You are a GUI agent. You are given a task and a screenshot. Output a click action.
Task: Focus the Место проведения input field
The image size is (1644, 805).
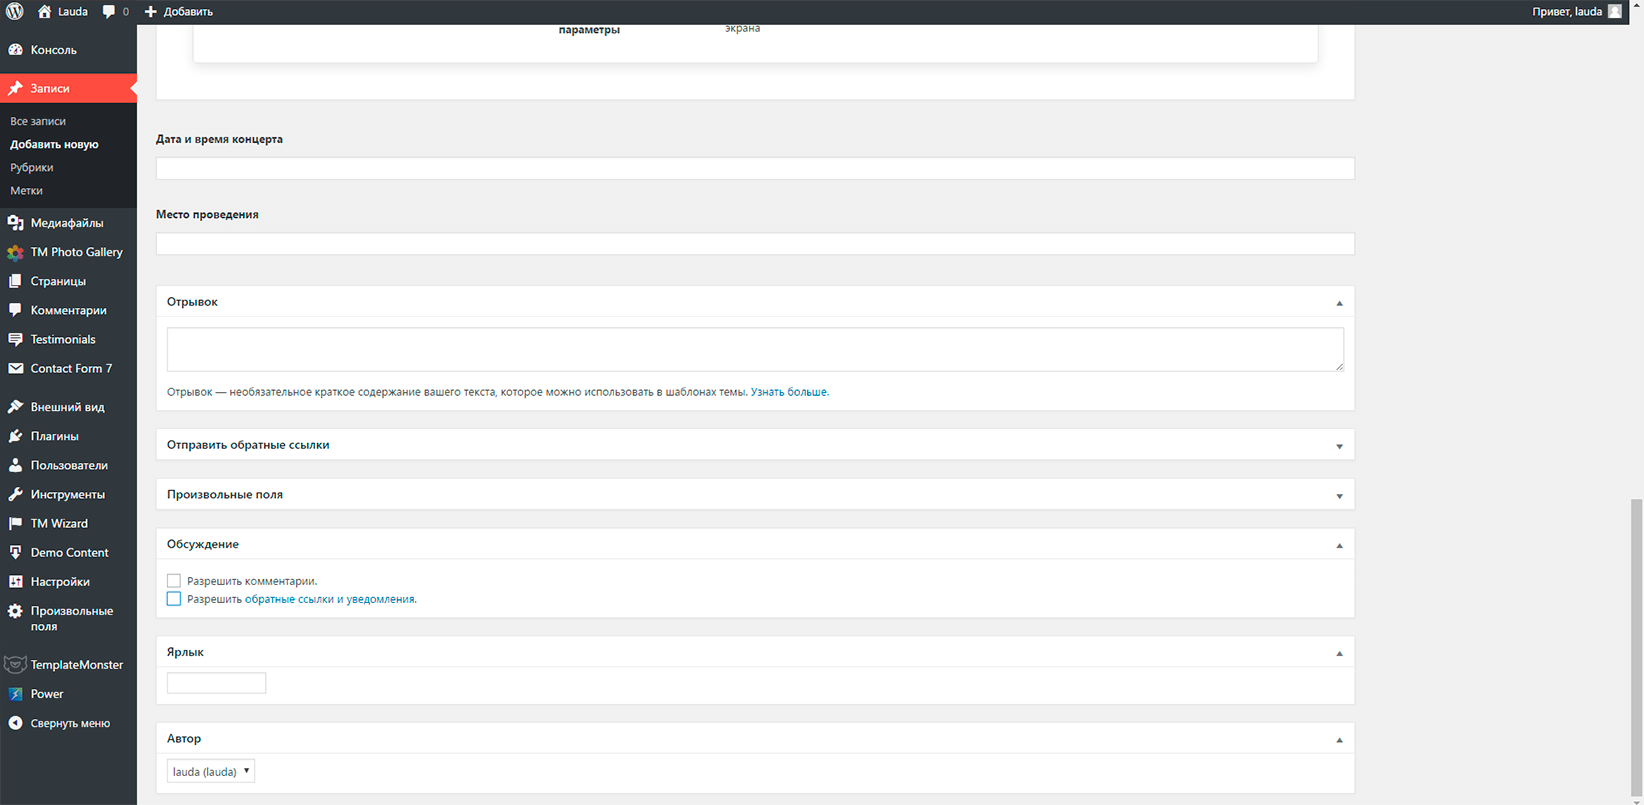(x=755, y=243)
